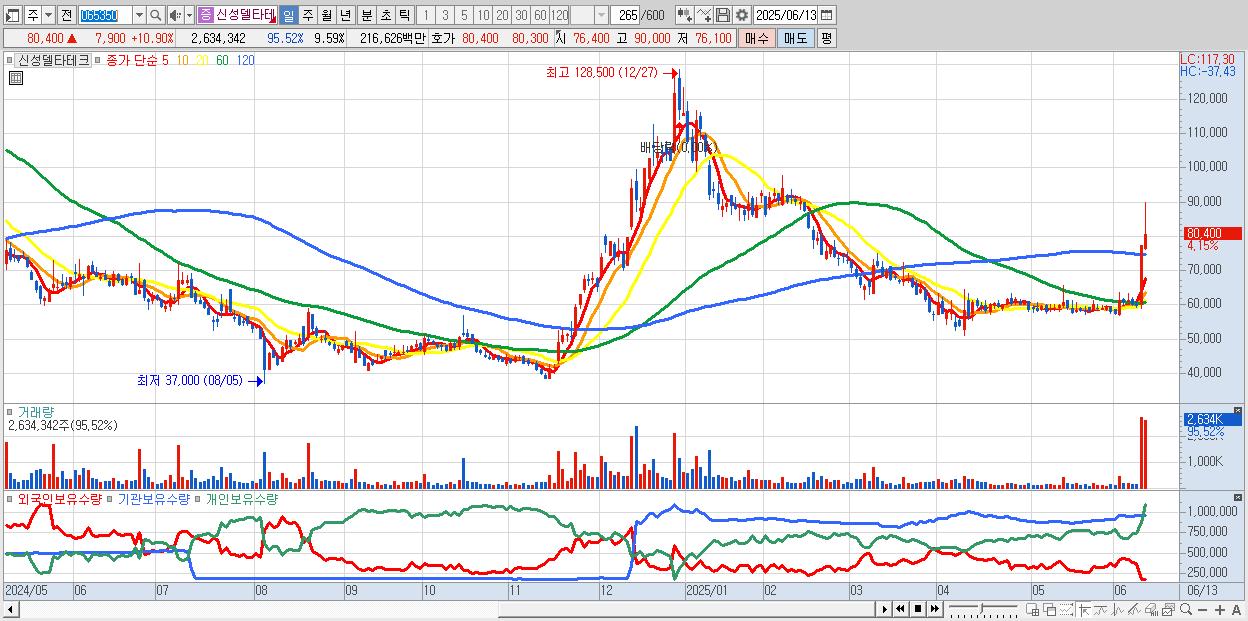Click the speaker sound icon
Image resolution: width=1248 pixels, height=621 pixels.
click(175, 15)
